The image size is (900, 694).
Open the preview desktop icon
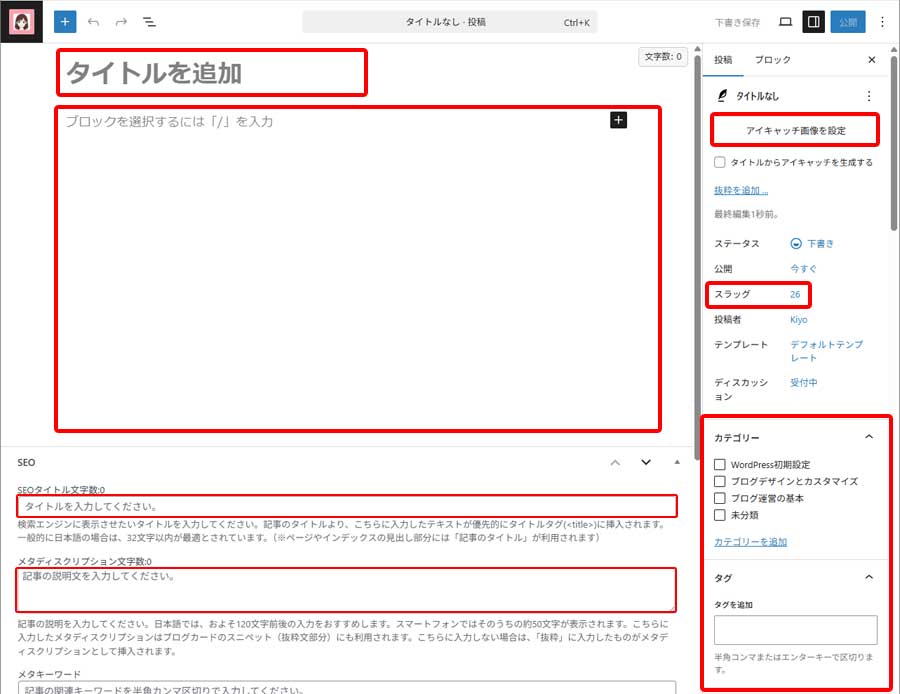[x=785, y=21]
